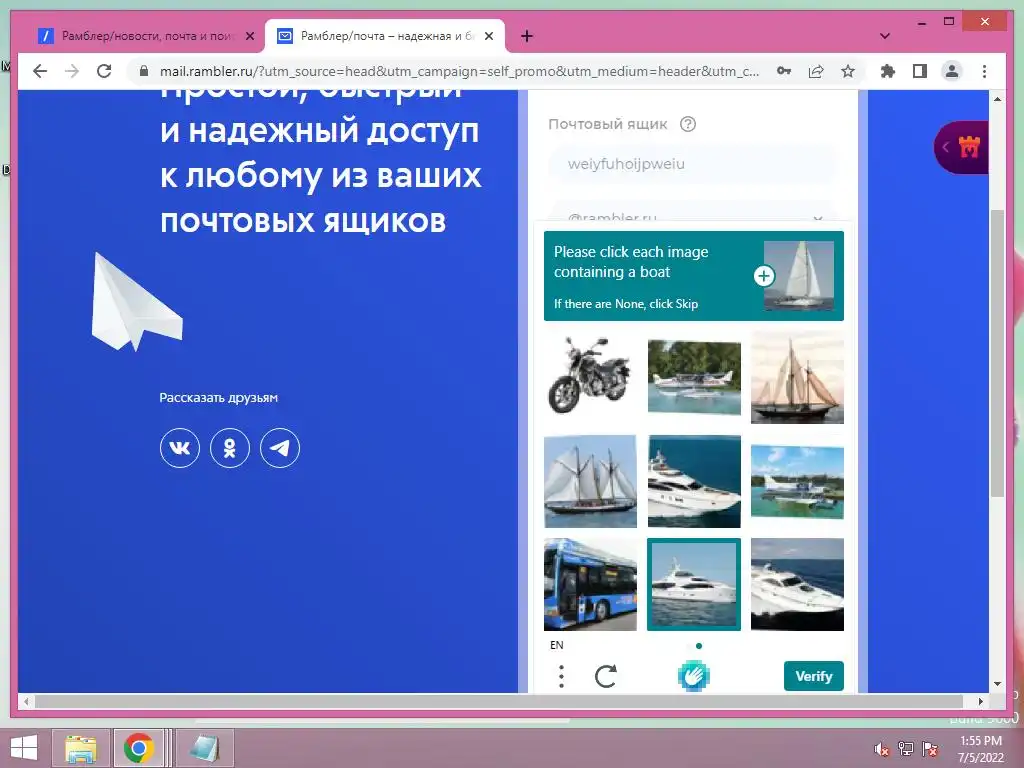View site security padlock info

click(144, 71)
